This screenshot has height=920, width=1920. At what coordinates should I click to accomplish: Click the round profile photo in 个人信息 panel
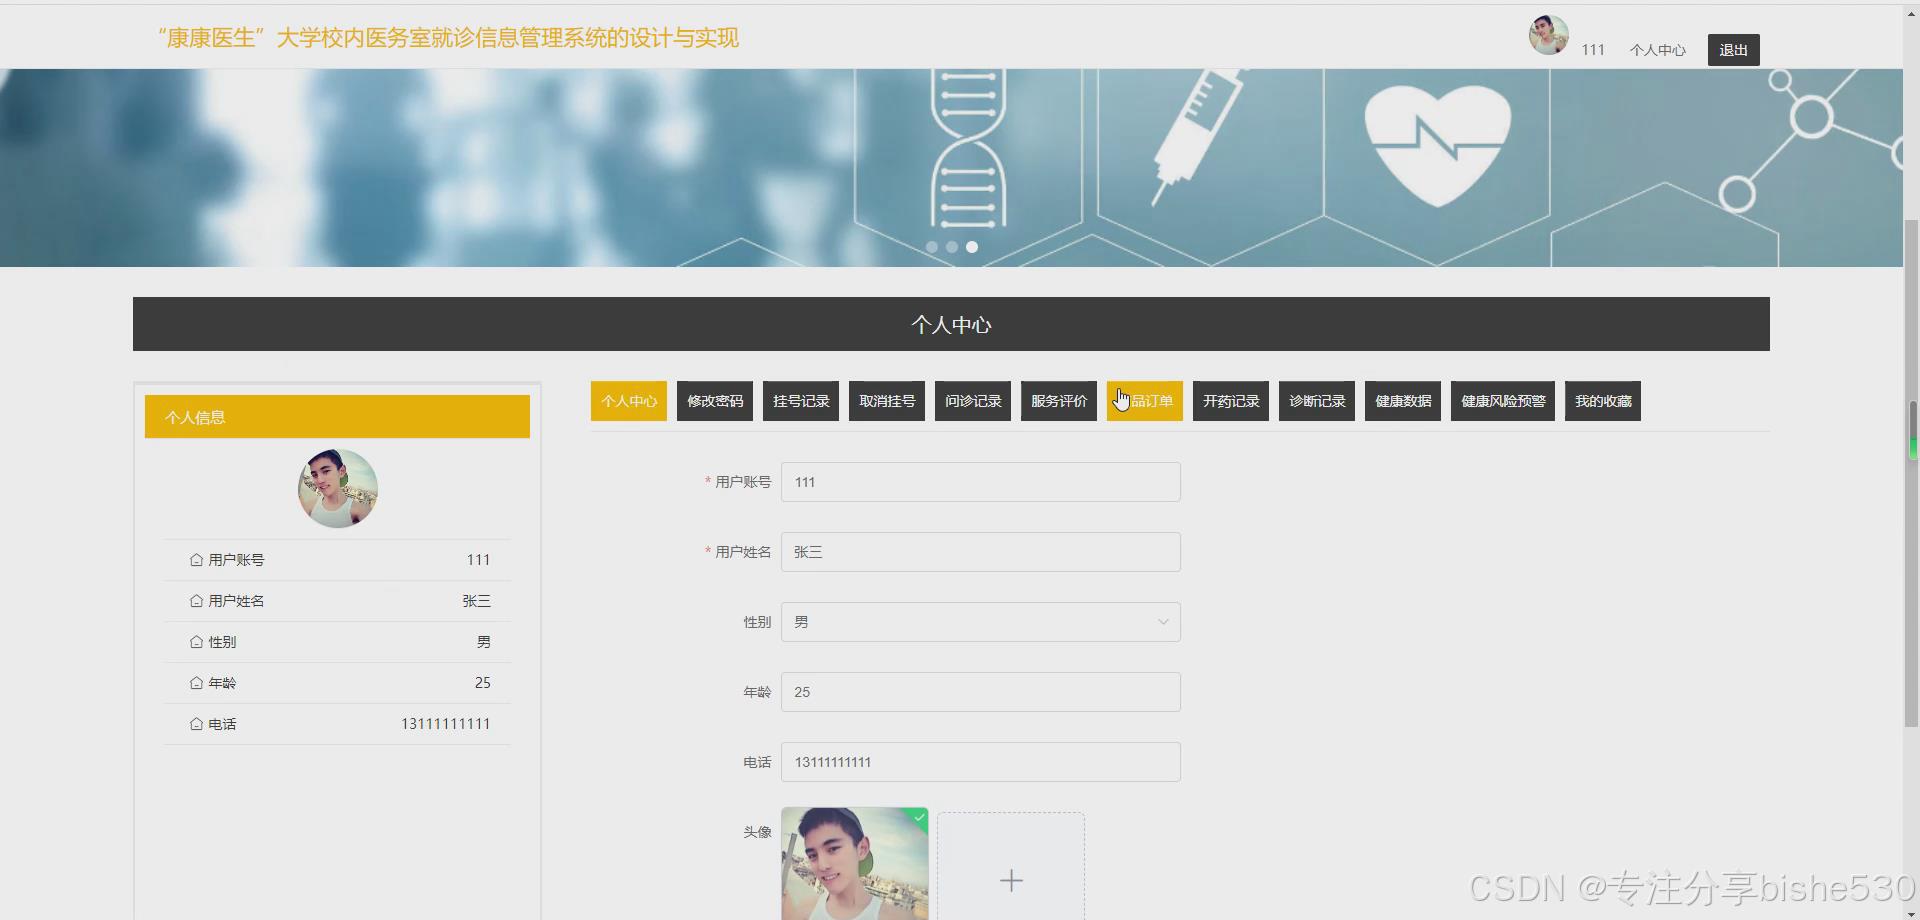coord(338,488)
